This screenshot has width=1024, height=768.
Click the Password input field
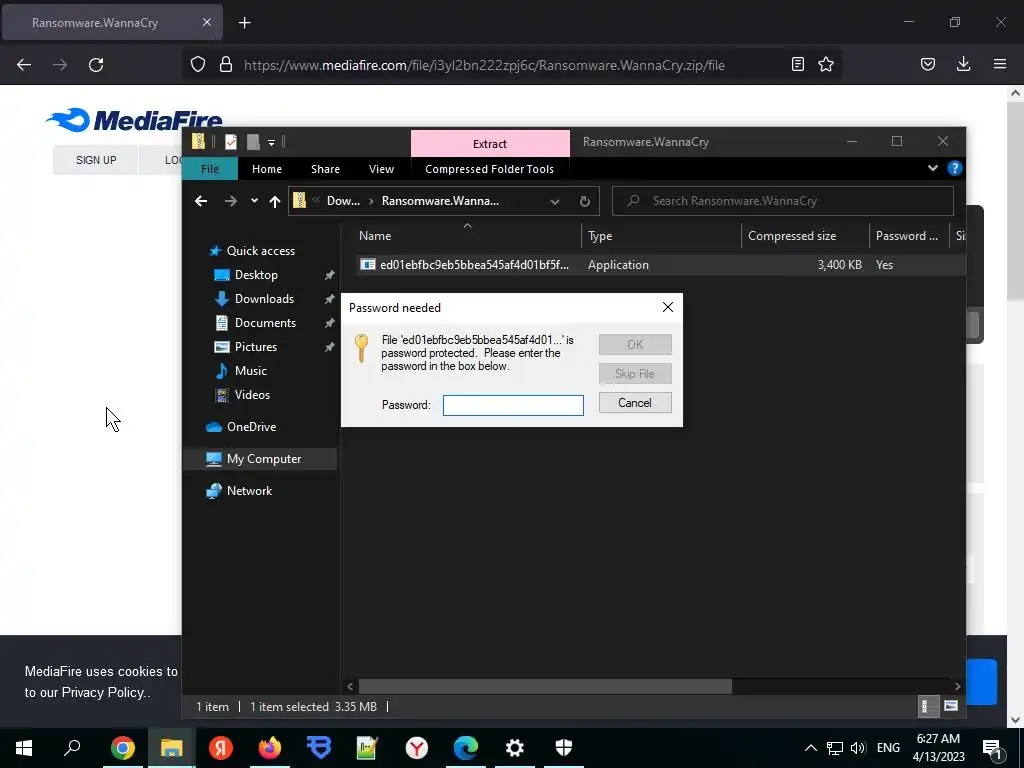(x=513, y=405)
